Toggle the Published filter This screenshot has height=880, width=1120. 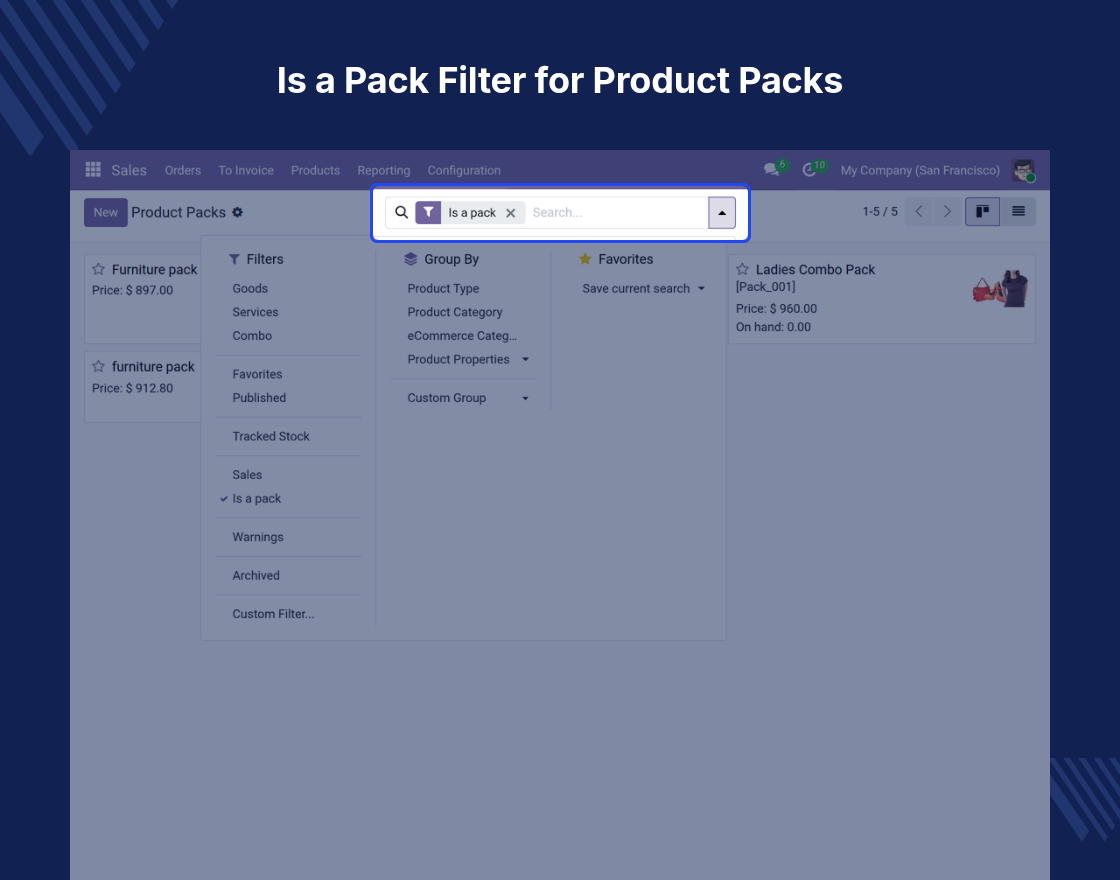coord(259,398)
